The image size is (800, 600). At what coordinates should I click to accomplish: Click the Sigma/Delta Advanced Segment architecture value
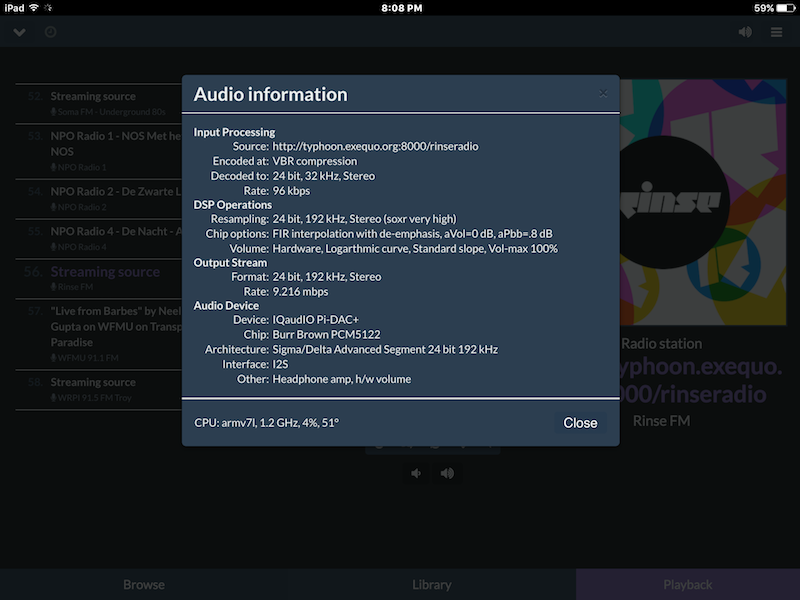pos(385,349)
